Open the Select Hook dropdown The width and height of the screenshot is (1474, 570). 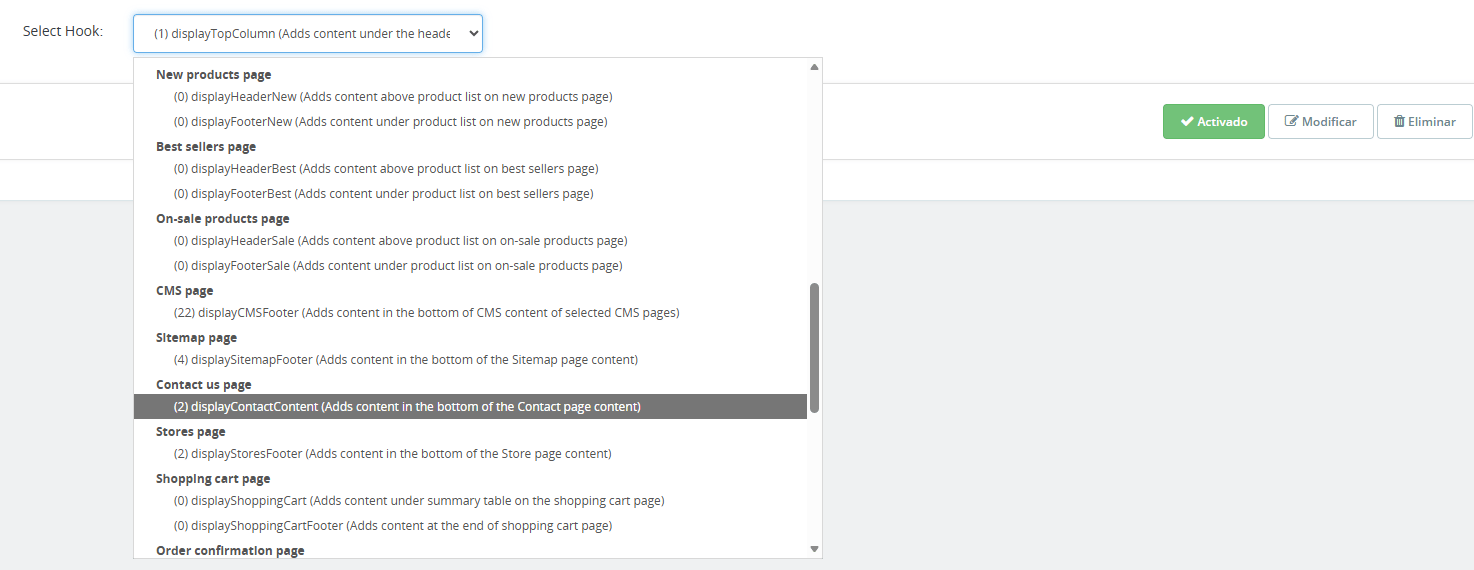click(x=308, y=33)
